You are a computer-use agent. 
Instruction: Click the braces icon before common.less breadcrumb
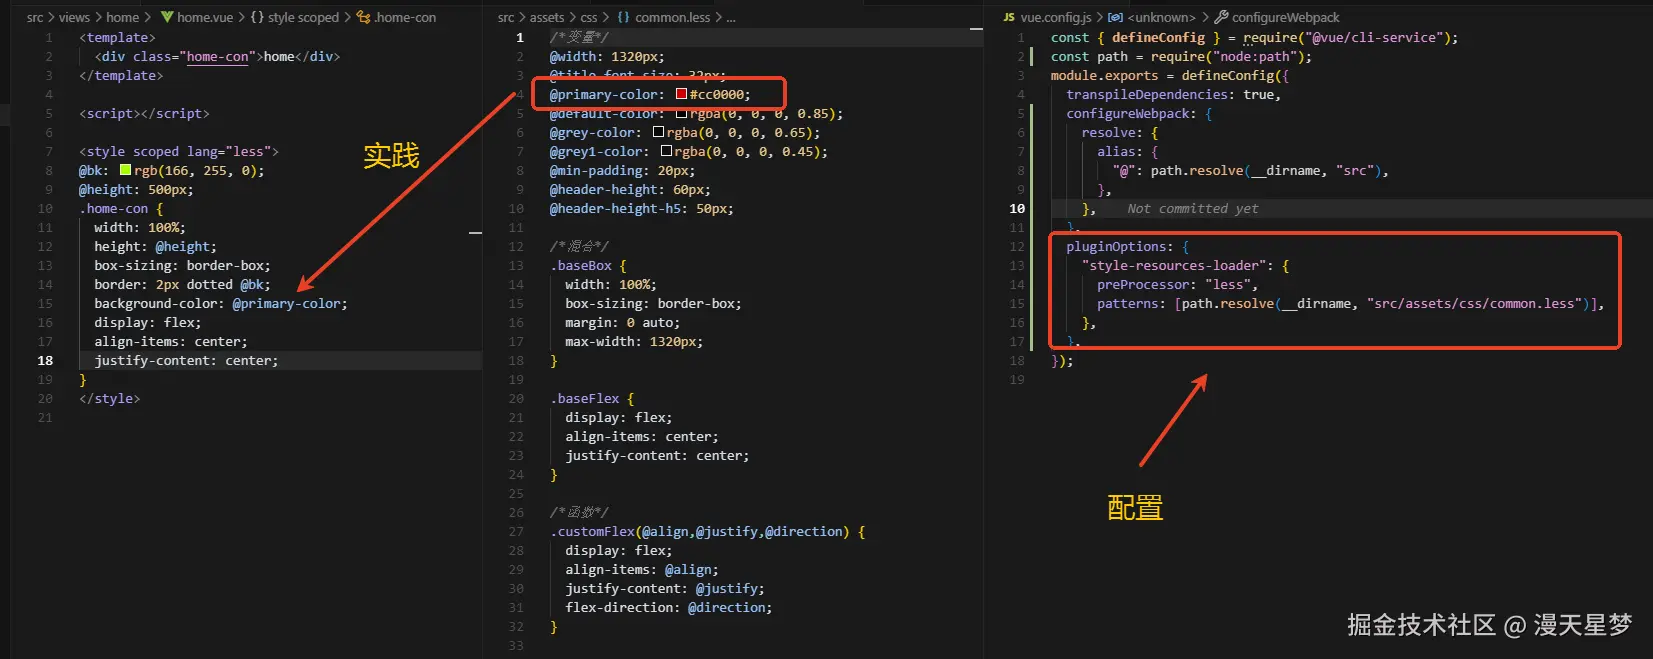pos(623,17)
